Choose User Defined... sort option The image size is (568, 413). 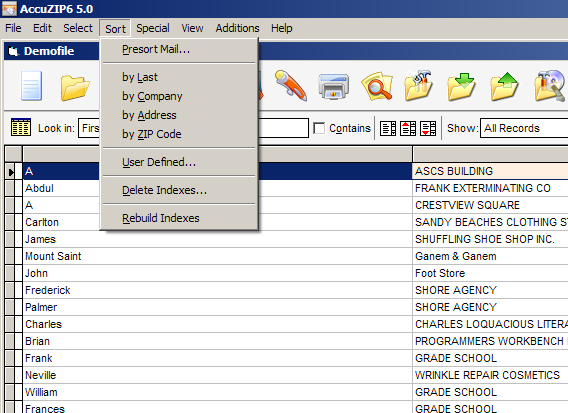179,162
